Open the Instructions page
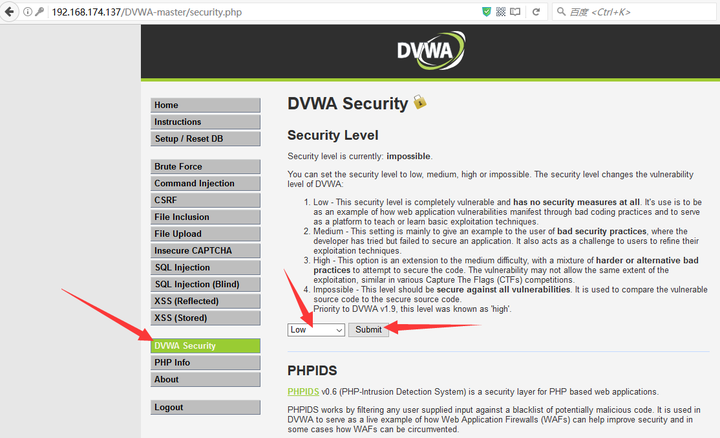720x438 pixels. pyautogui.click(x=205, y=122)
